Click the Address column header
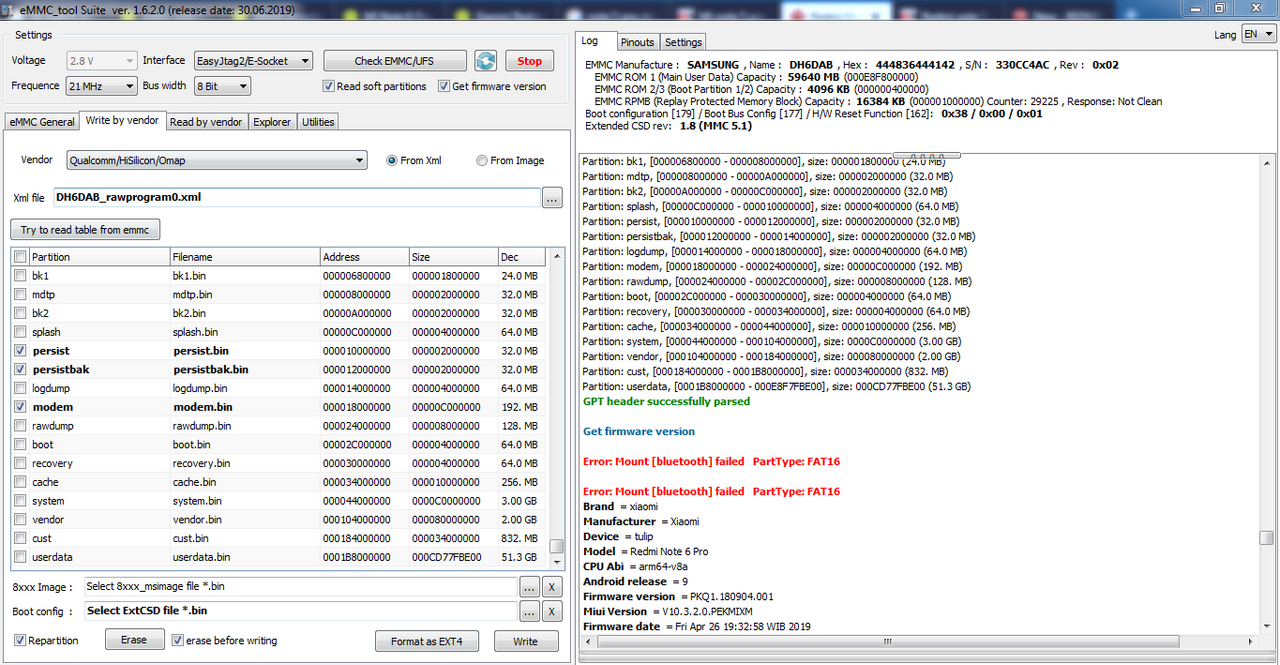Image resolution: width=1280 pixels, height=665 pixels. pyautogui.click(x=363, y=257)
